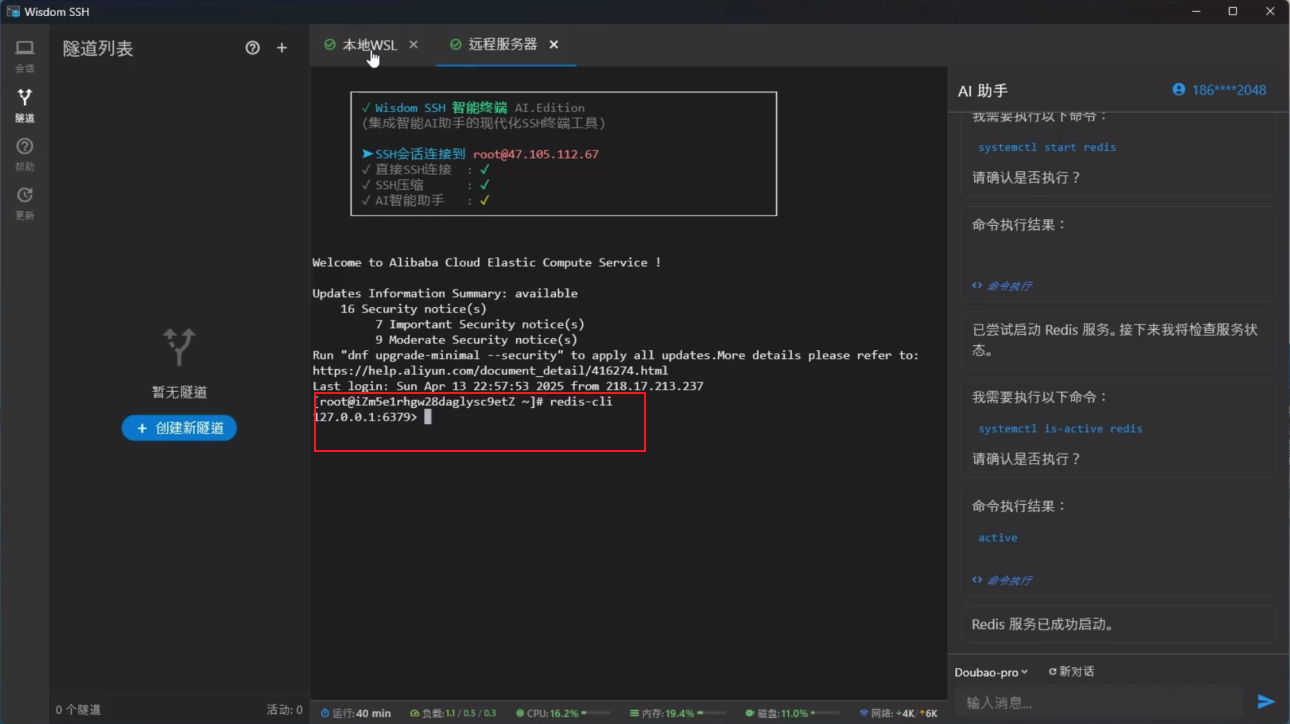This screenshot has width=1290, height=724.
Task: Click the 'Welcome to Alibaba Cloud' terminal line
Action: coord(487,263)
